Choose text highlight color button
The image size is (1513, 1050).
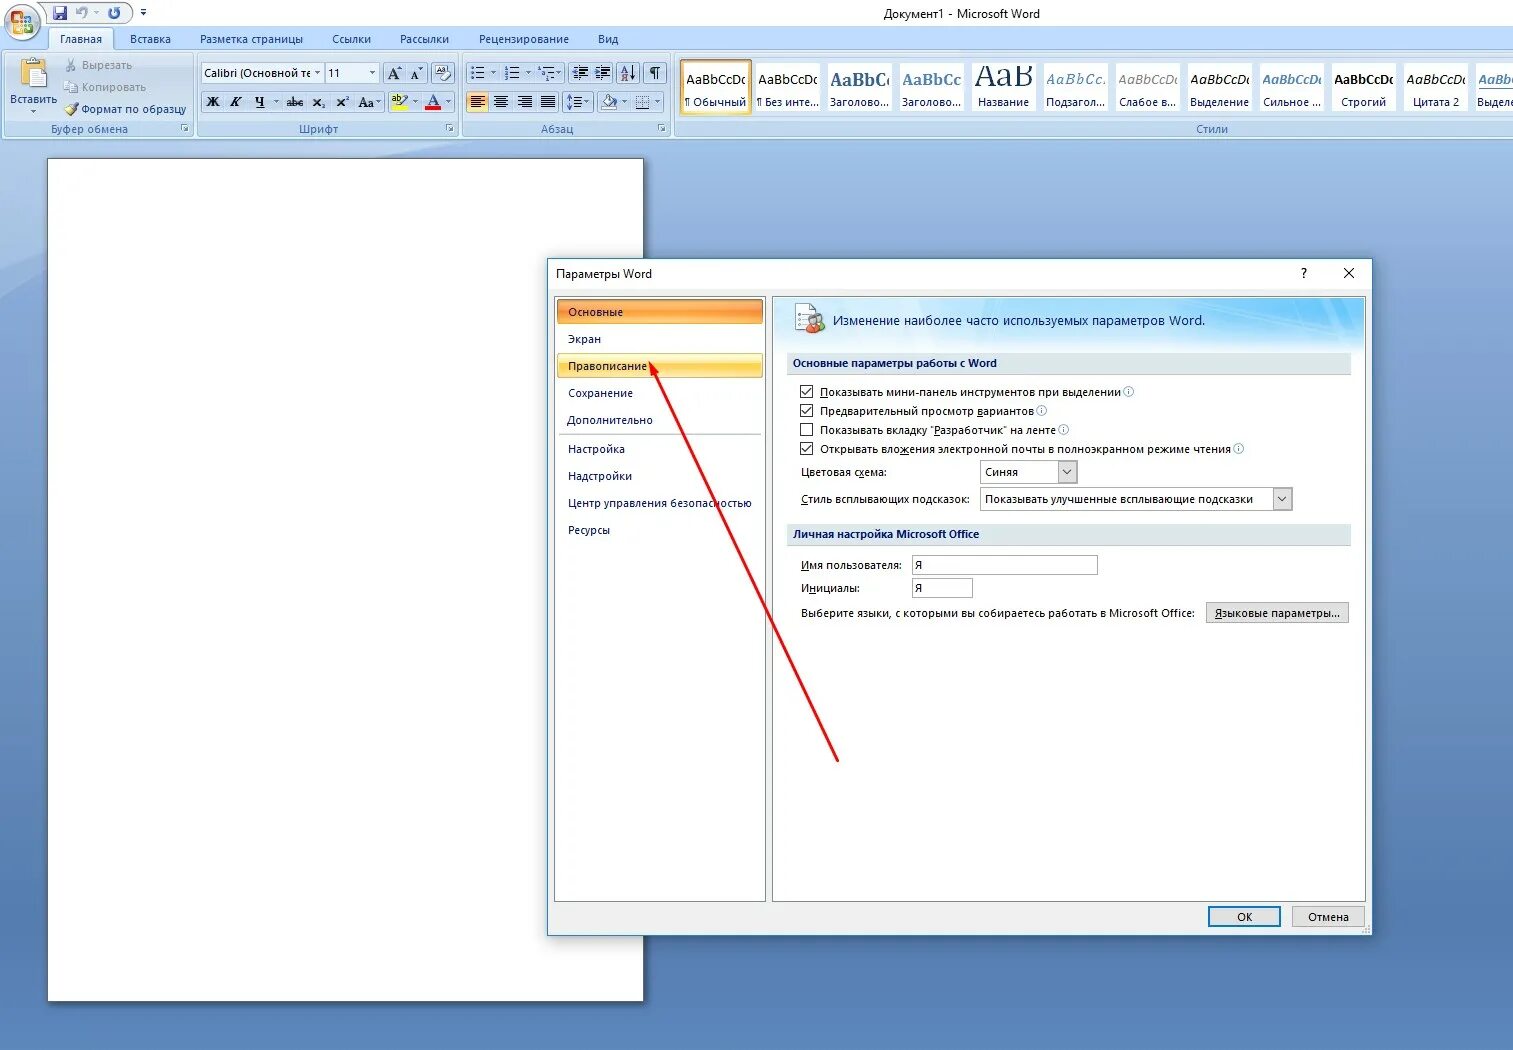tap(399, 102)
